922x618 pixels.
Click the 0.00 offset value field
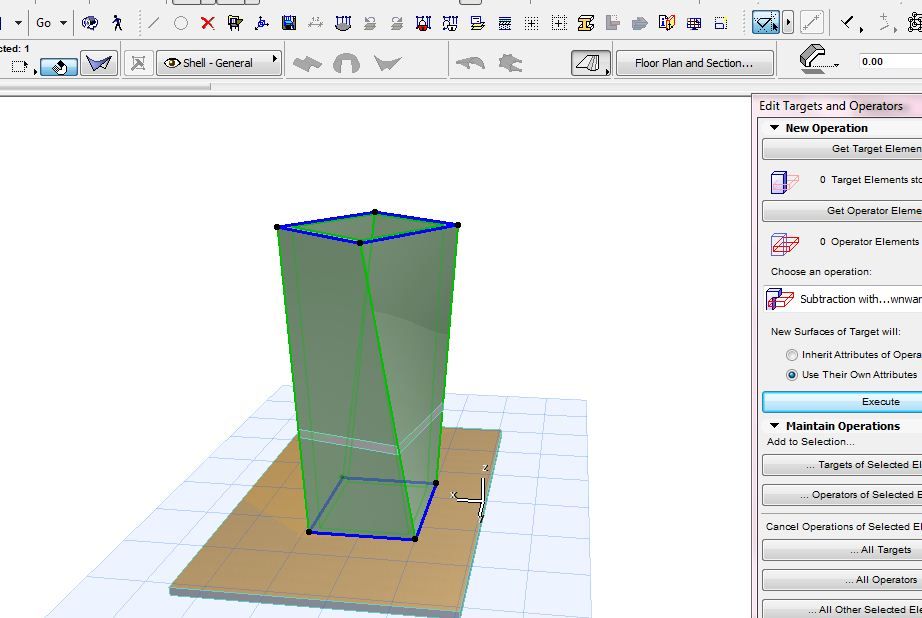pos(889,62)
